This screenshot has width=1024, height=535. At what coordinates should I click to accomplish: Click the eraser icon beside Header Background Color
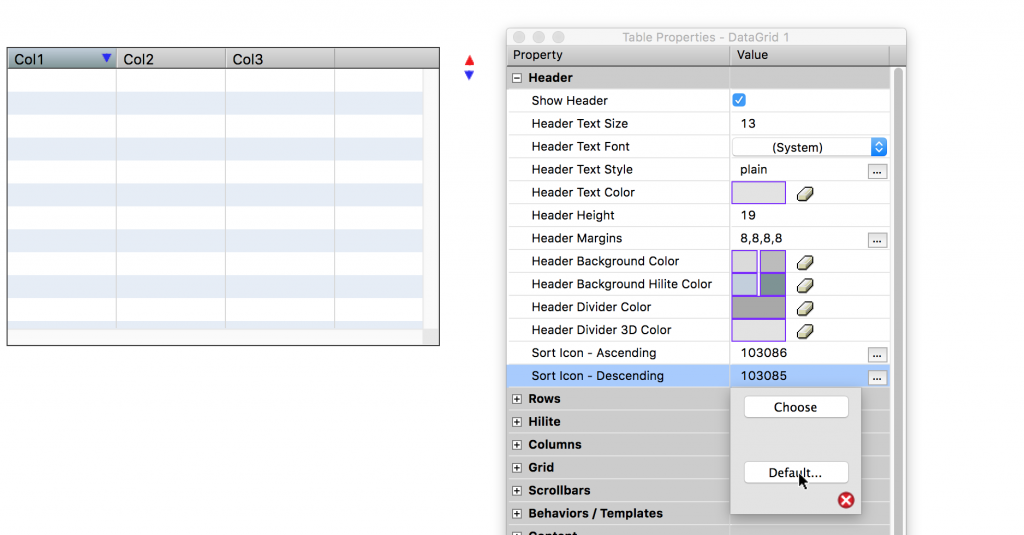(805, 262)
